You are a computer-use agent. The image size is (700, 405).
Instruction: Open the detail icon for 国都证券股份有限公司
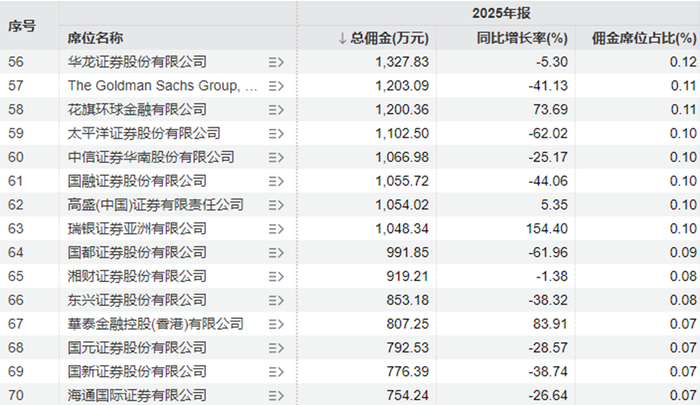point(277,252)
